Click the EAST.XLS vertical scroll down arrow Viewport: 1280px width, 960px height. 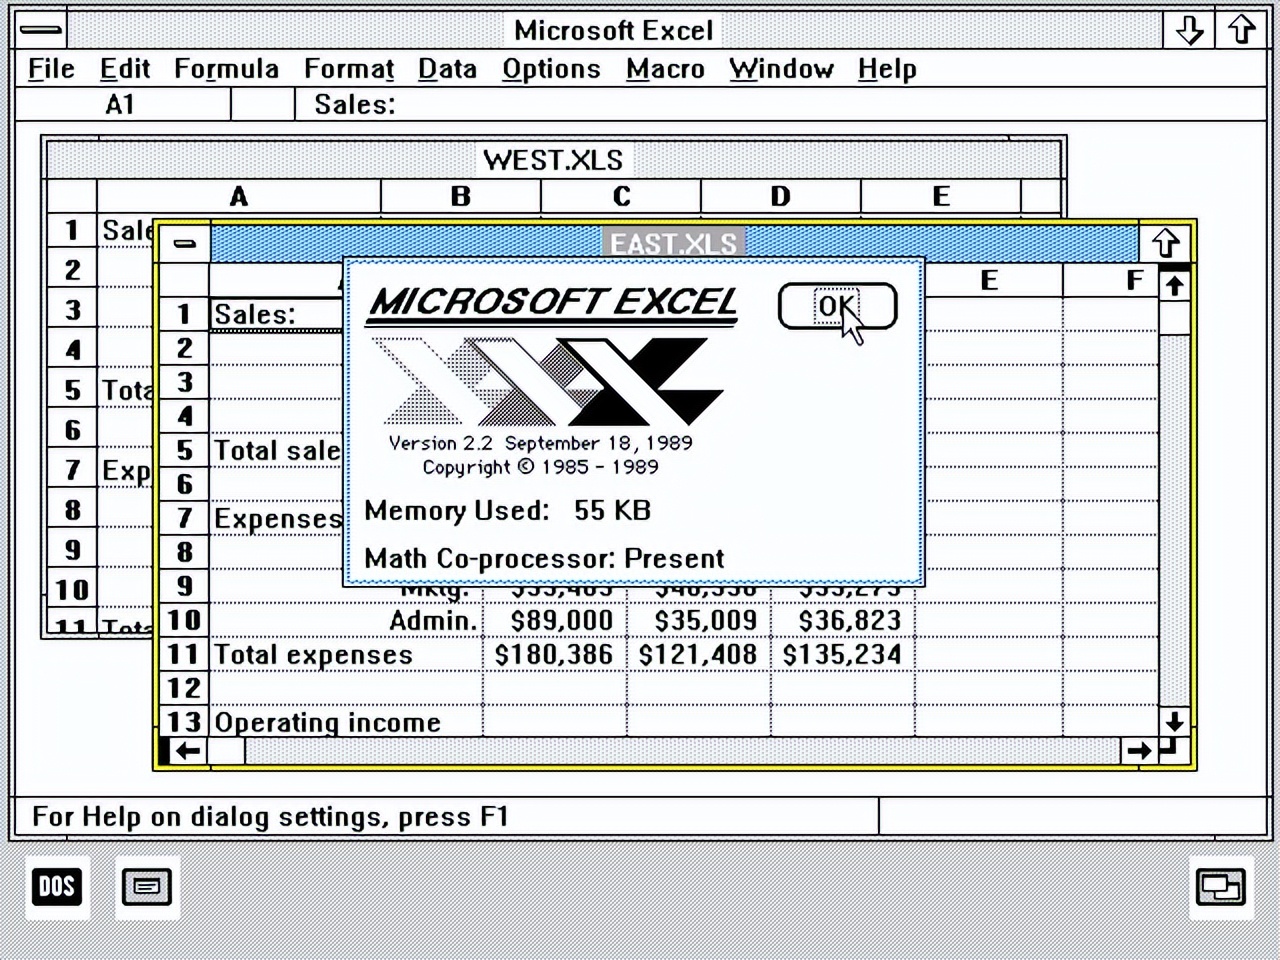pos(1174,721)
